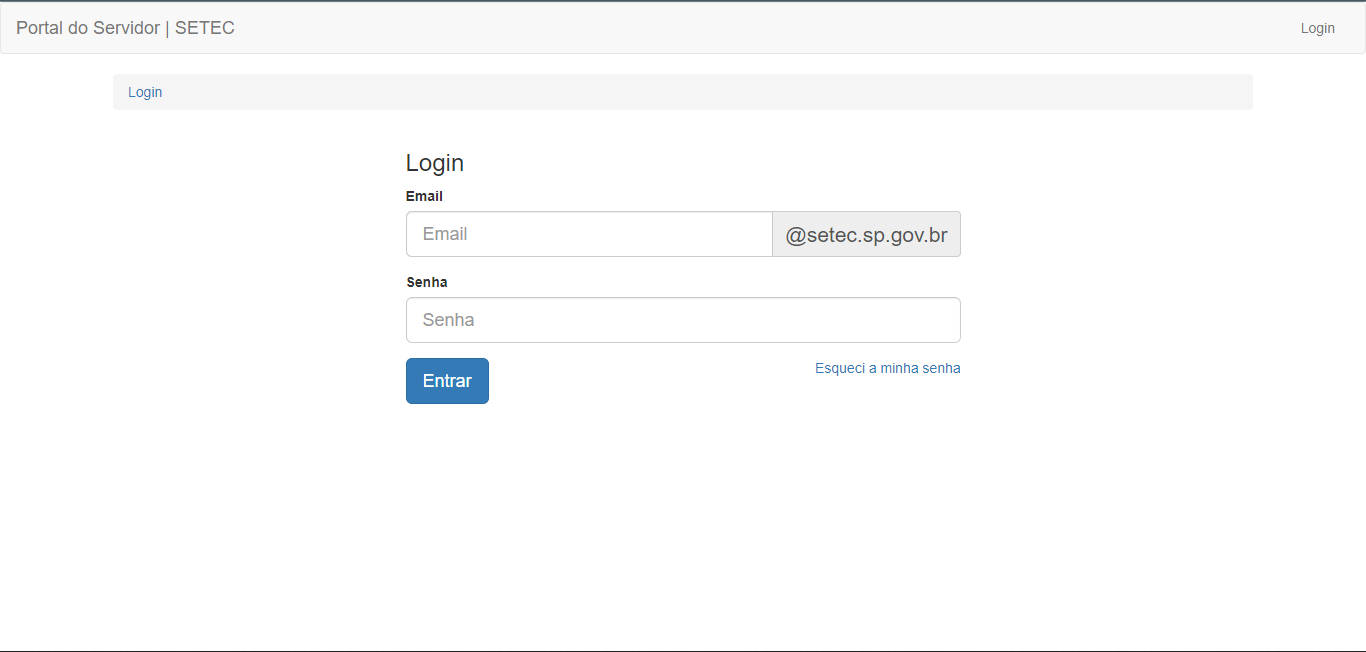Click the Login heading of the form
Screen dimensions: 1366x652
point(435,163)
